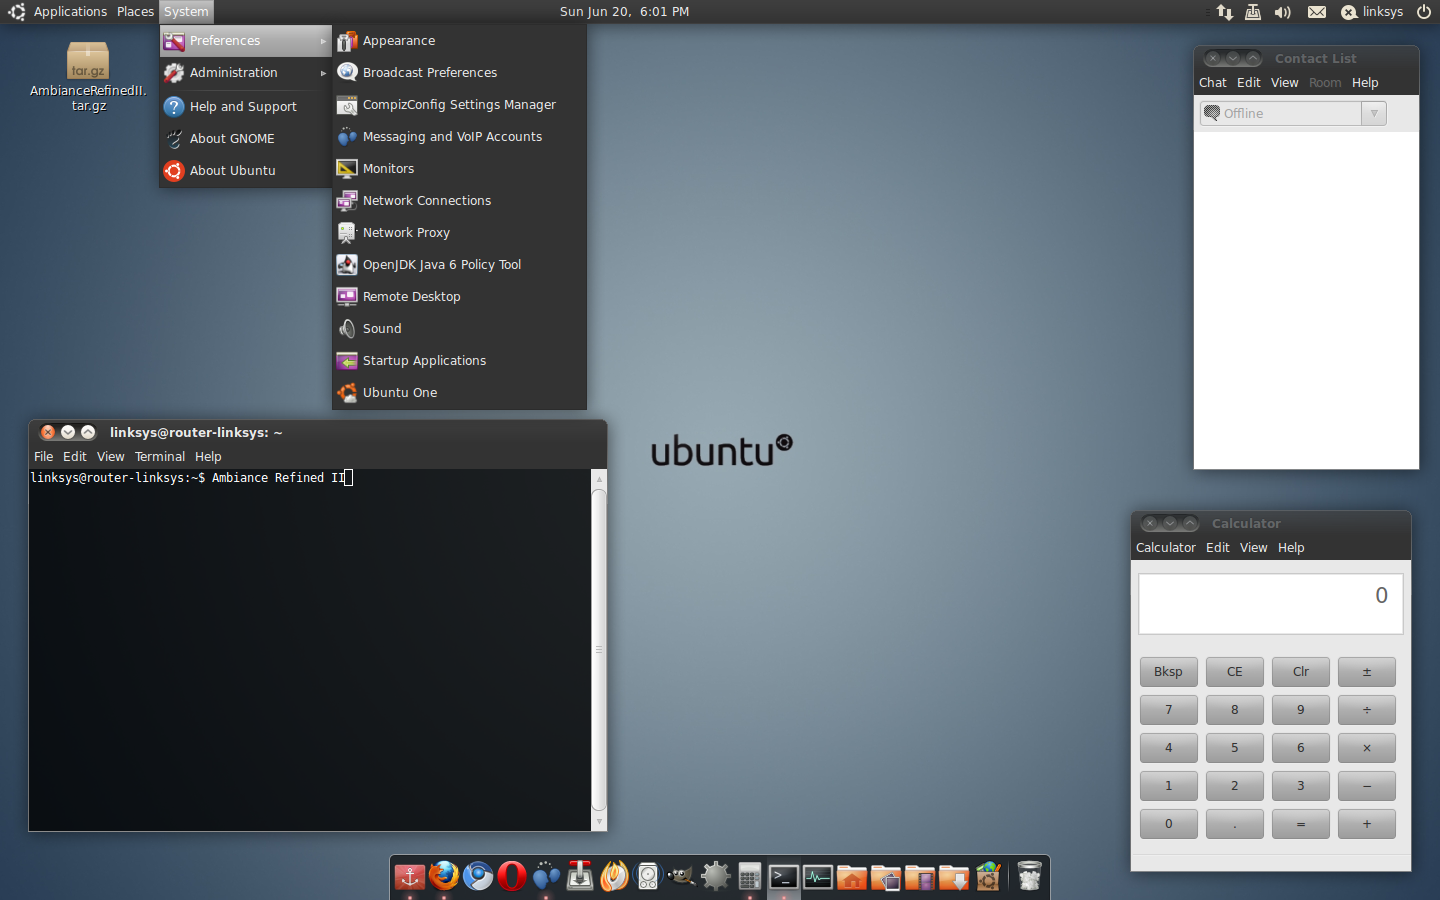Open the power session menu icon
The width and height of the screenshot is (1440, 900).
[1424, 12]
